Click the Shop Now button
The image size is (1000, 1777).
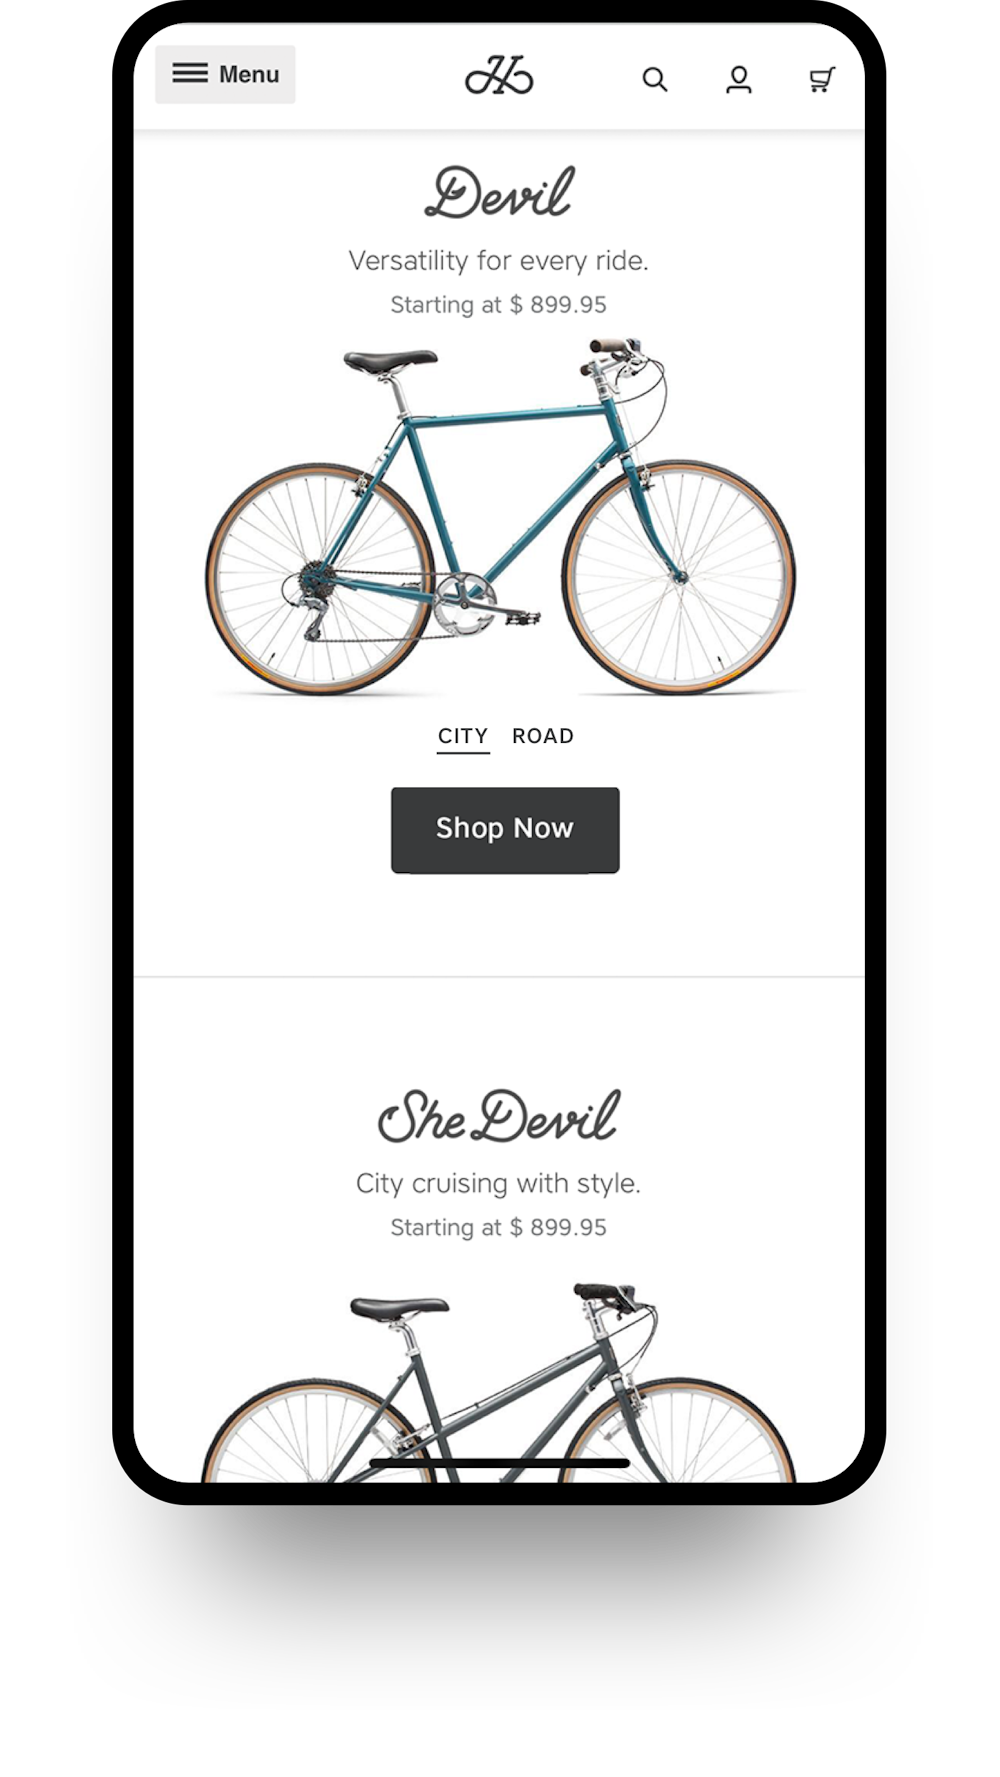tap(505, 830)
